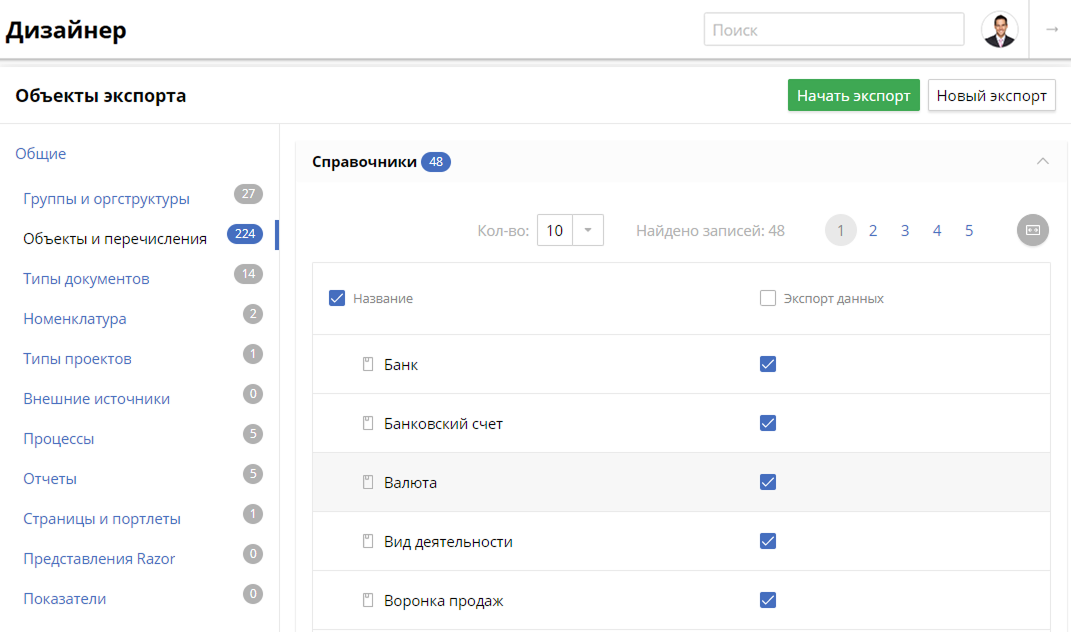Go to page 3 of results
Screen dimensions: 1071x632
[905, 231]
